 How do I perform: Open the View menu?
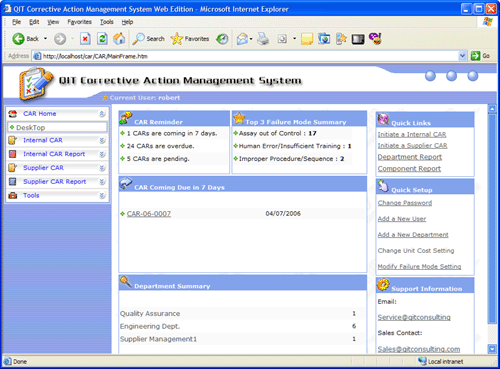click(53, 22)
